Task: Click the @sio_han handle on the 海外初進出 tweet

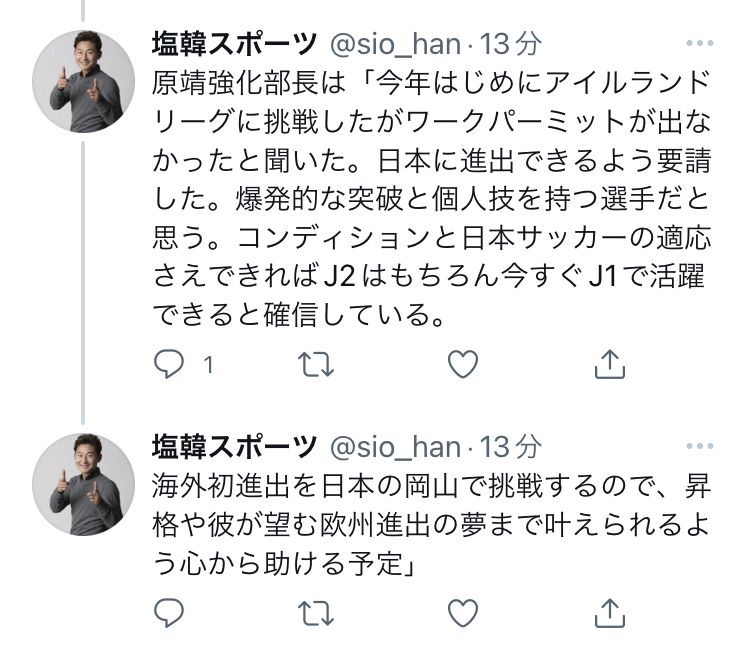Action: click(395, 447)
